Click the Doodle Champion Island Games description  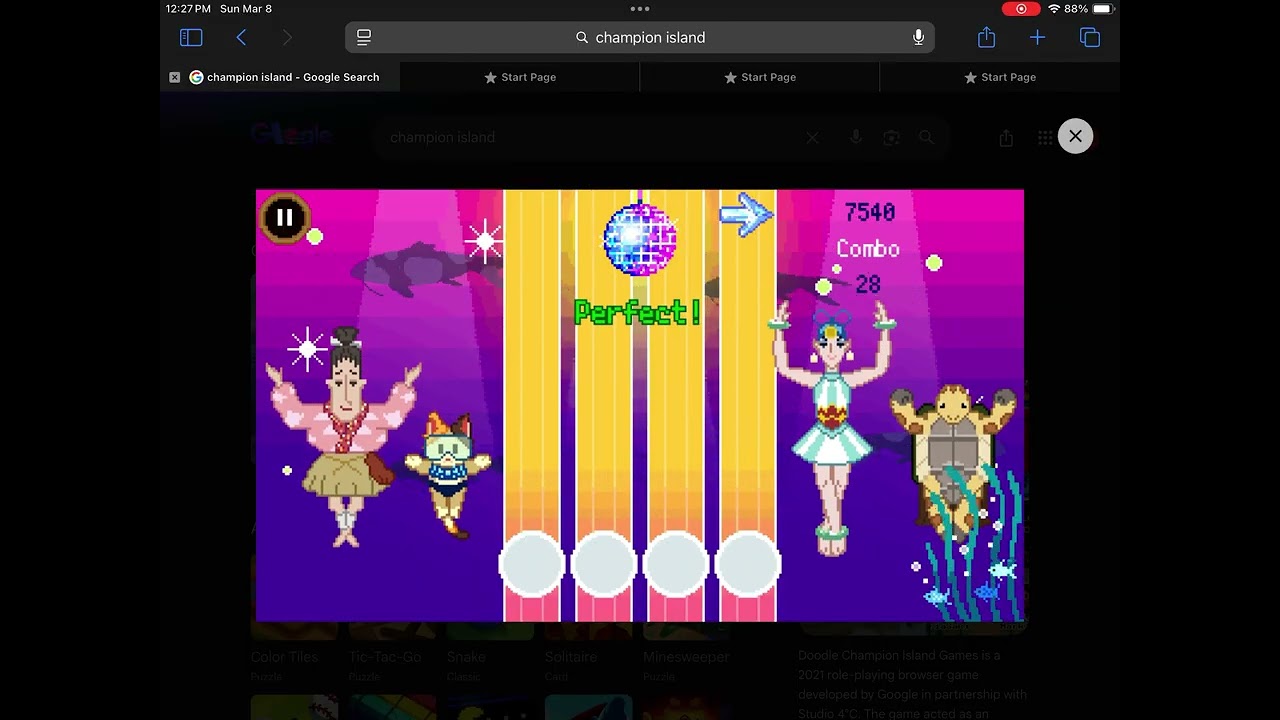coord(912,684)
